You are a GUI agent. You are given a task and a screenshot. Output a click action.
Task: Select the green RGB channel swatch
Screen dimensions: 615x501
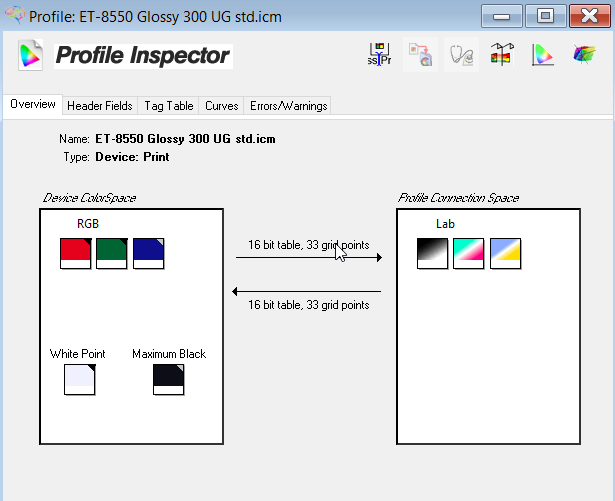click(112, 253)
